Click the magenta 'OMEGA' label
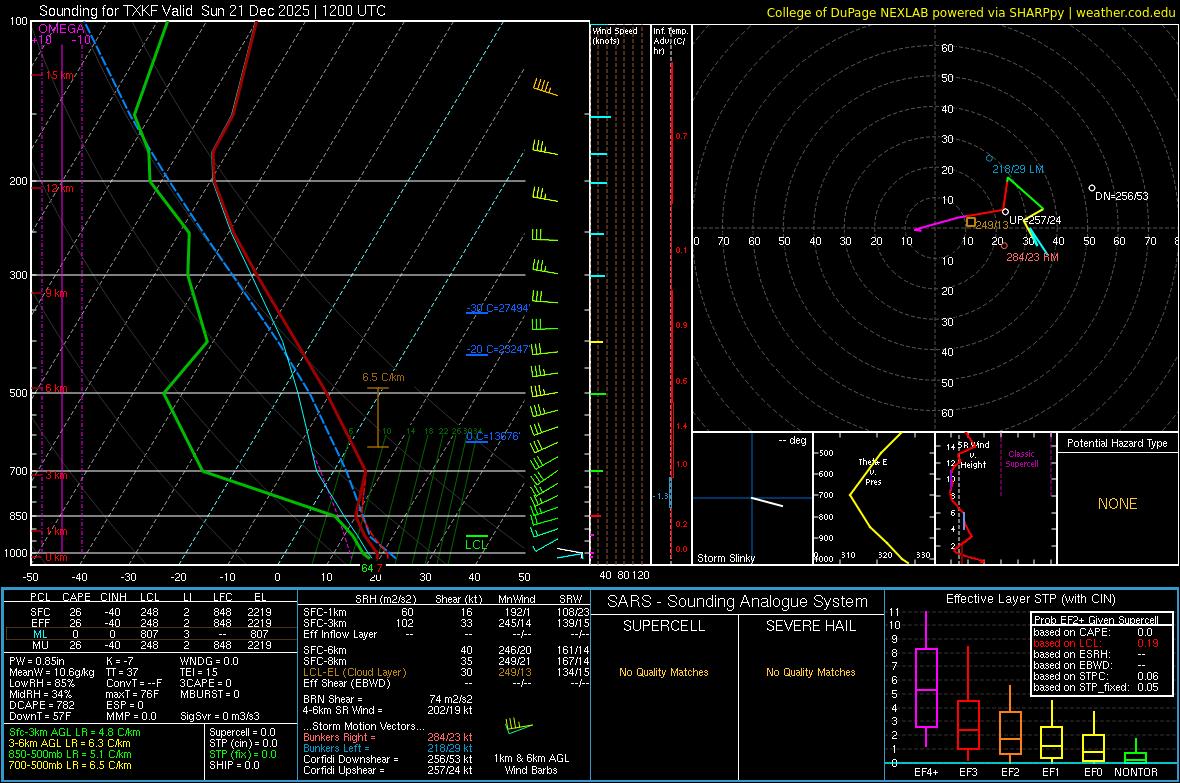 click(62, 29)
